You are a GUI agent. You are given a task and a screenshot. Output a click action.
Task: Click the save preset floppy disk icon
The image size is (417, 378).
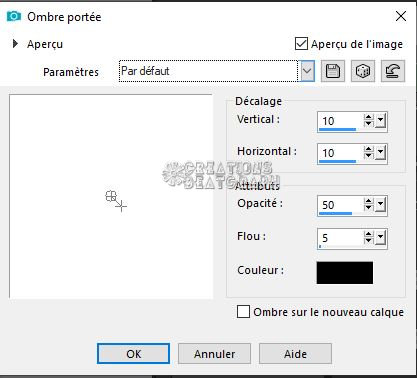point(332,71)
